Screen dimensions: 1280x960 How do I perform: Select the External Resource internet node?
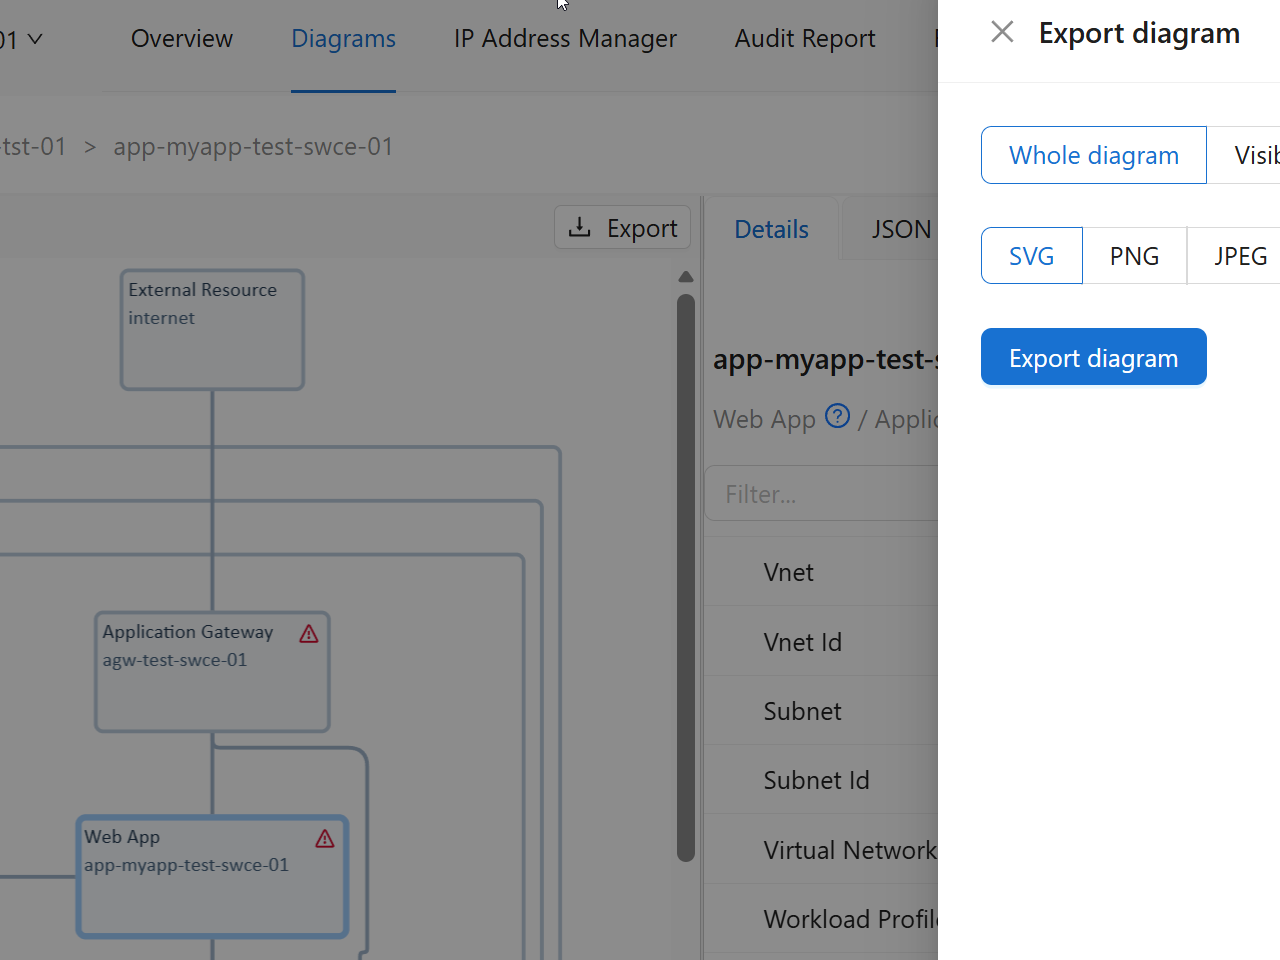click(x=212, y=330)
